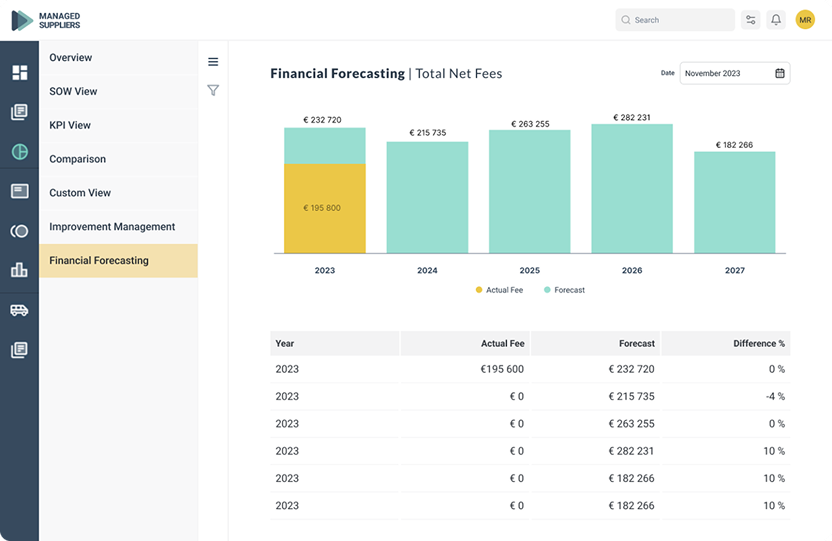The width and height of the screenshot is (832, 541).
Task: Open the pie chart analytics sidebar icon
Action: pos(20,152)
